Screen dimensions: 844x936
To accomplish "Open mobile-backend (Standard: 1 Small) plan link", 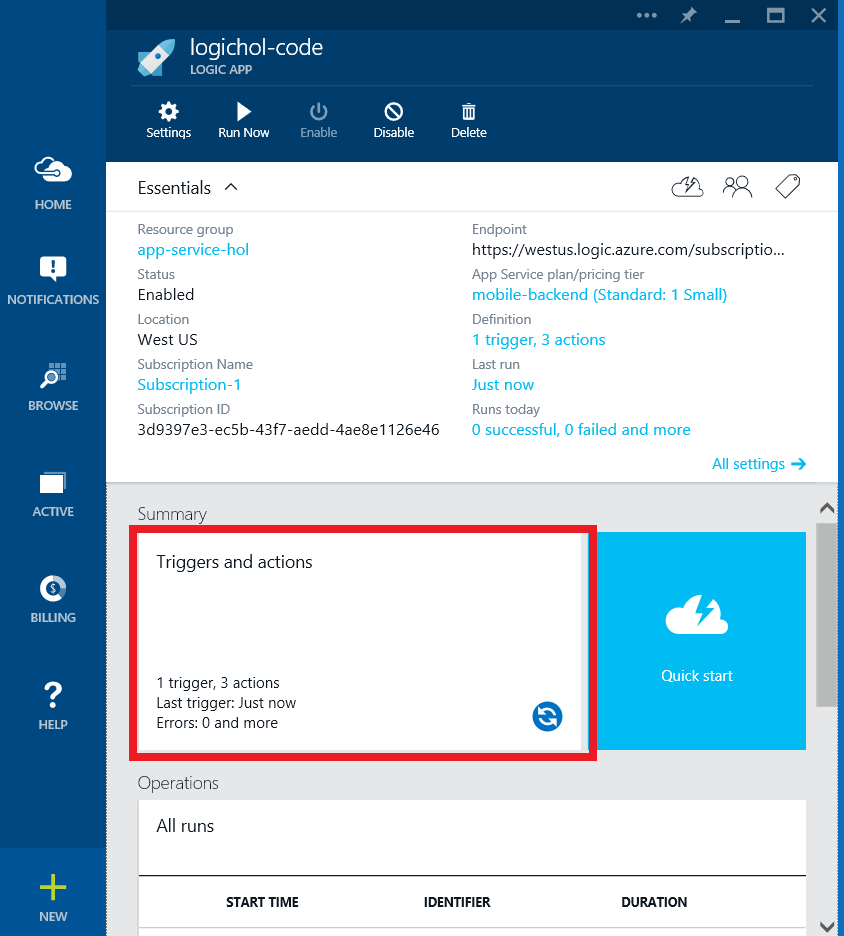I will click(599, 294).
